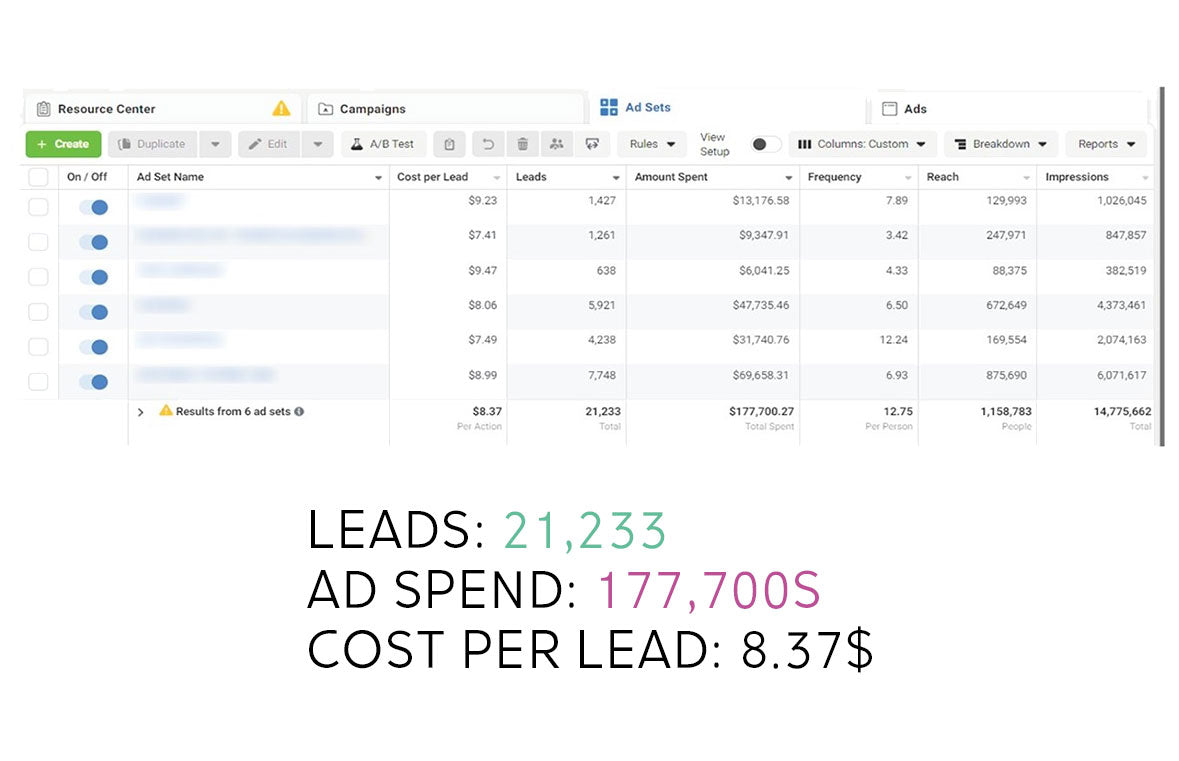
Task: Open the Breakdown dropdown
Action: point(1001,144)
